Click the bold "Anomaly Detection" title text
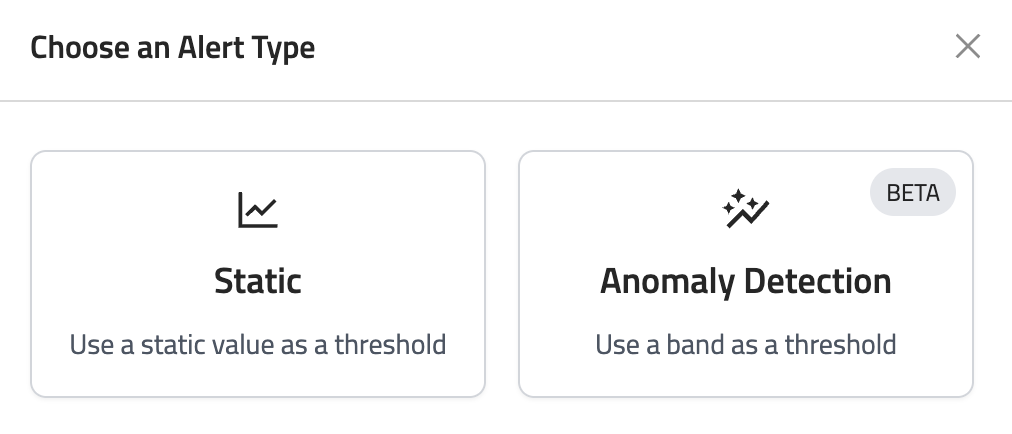This screenshot has height=434, width=1012. (x=745, y=281)
